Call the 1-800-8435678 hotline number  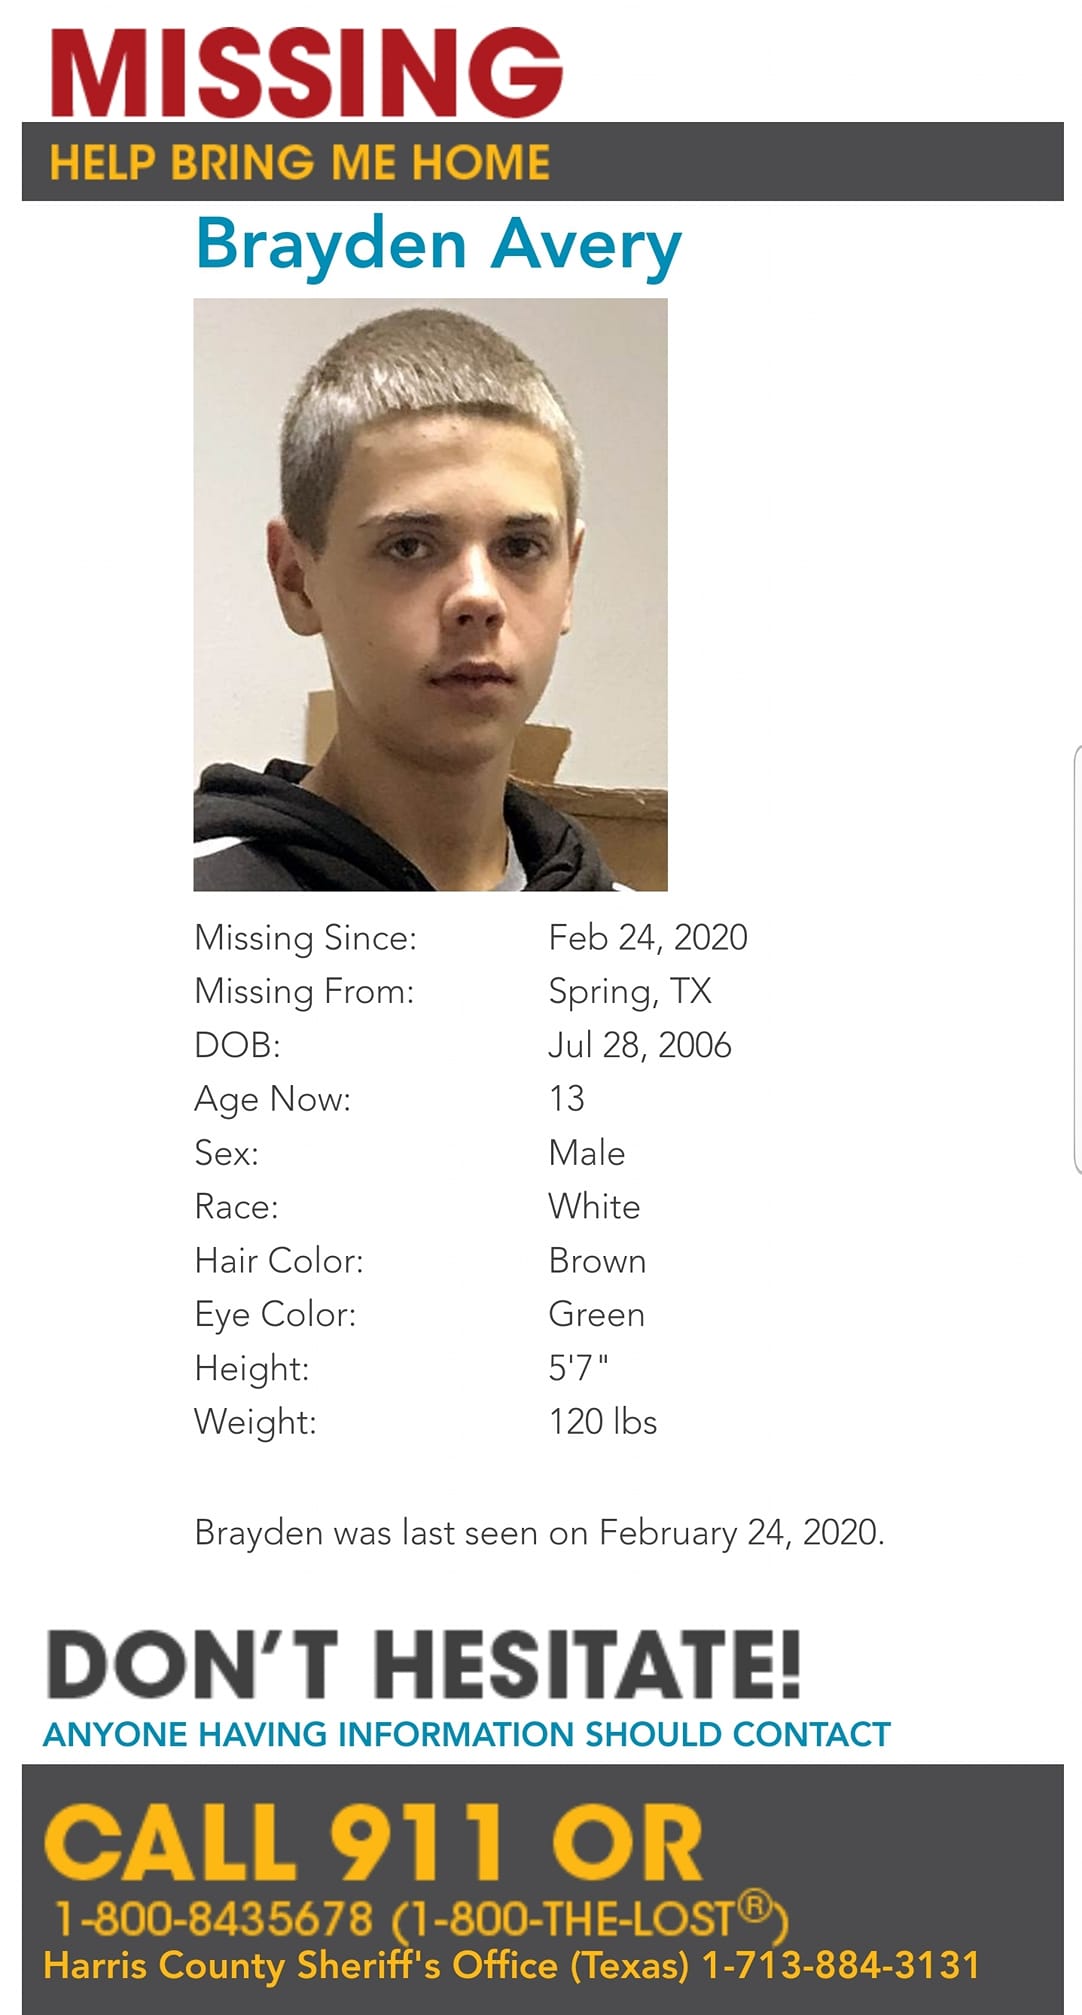[215, 1919]
